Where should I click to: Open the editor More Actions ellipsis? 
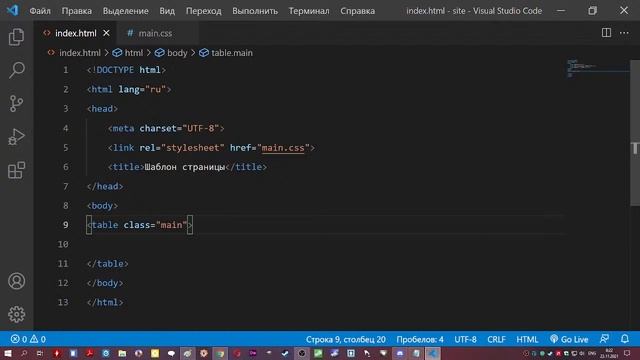[624, 33]
